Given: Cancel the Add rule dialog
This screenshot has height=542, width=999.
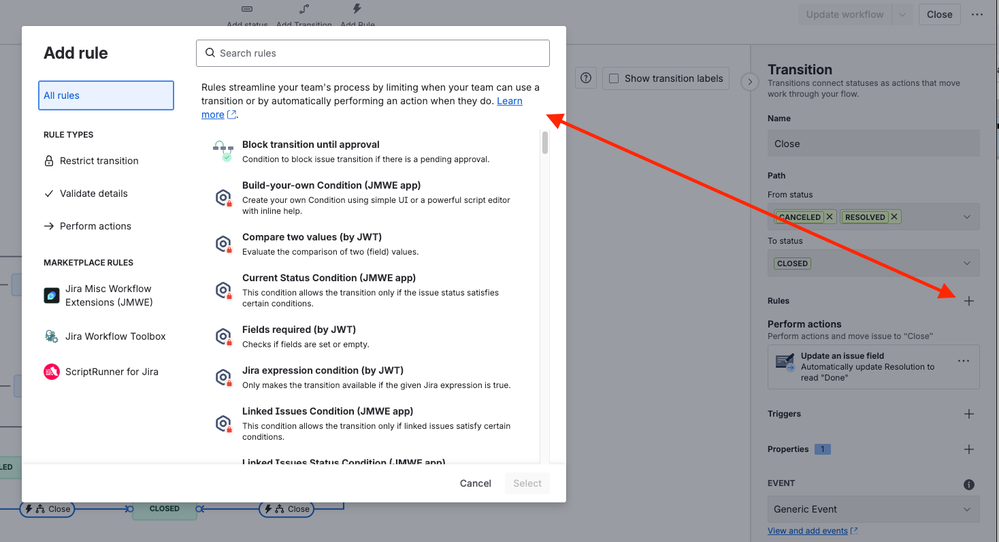Looking at the screenshot, I should pos(475,483).
